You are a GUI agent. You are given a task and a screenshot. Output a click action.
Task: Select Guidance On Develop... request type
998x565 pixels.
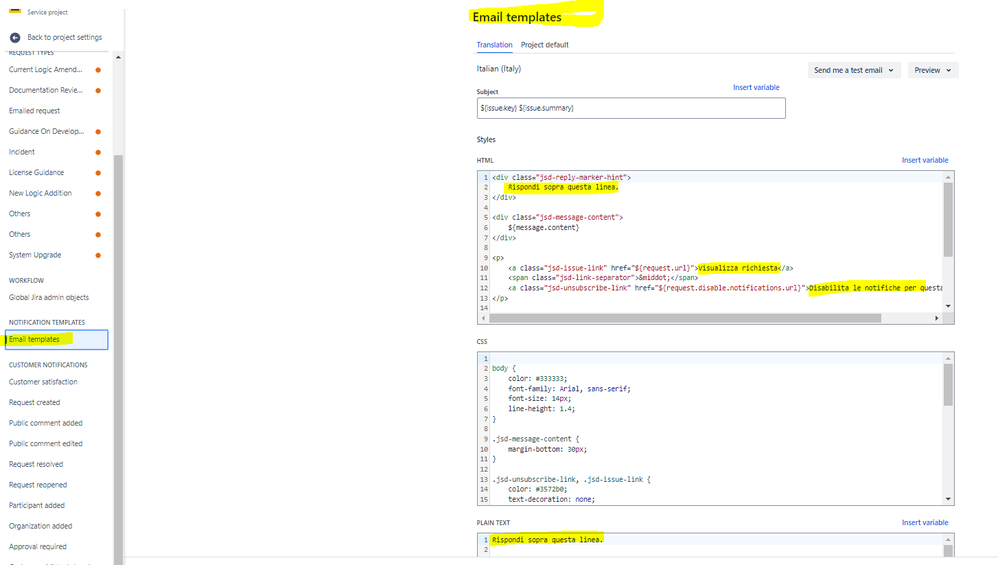click(46, 131)
